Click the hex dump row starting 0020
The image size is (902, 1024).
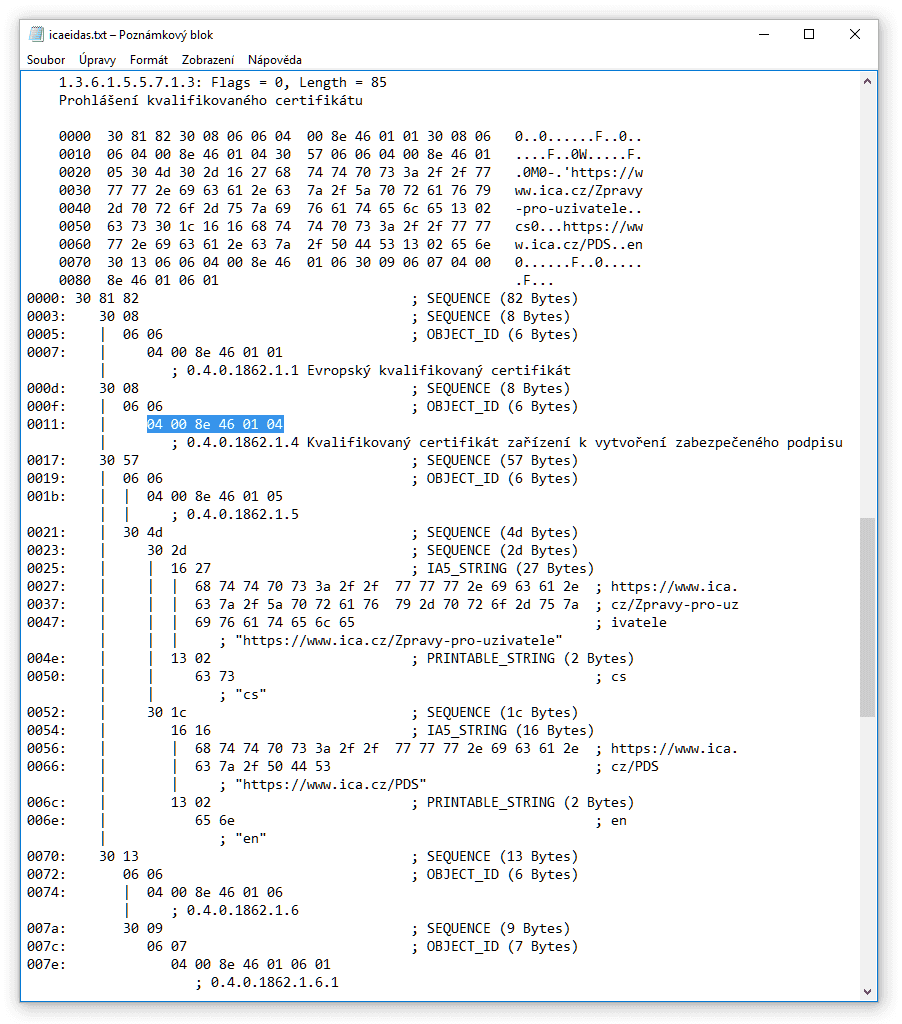pos(351,172)
